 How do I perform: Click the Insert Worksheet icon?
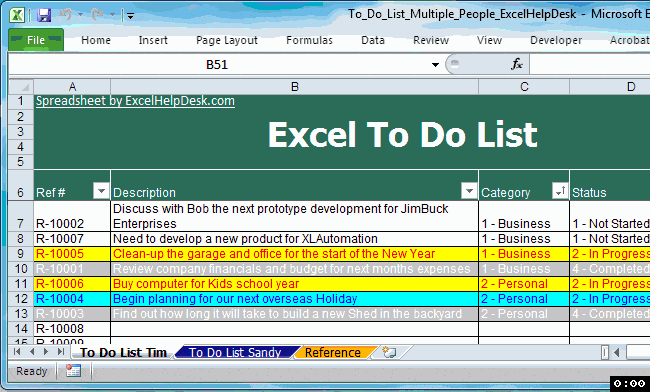pos(389,352)
